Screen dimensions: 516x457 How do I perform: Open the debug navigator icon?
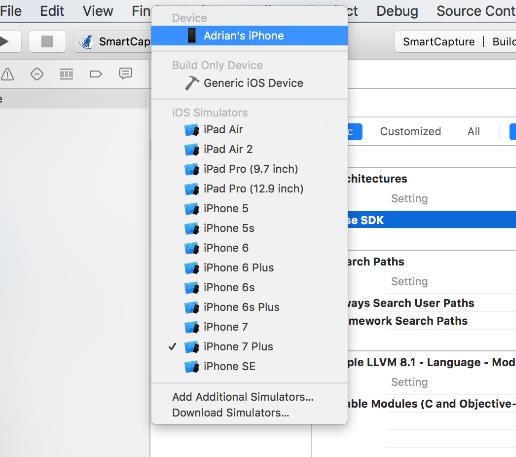pos(66,74)
